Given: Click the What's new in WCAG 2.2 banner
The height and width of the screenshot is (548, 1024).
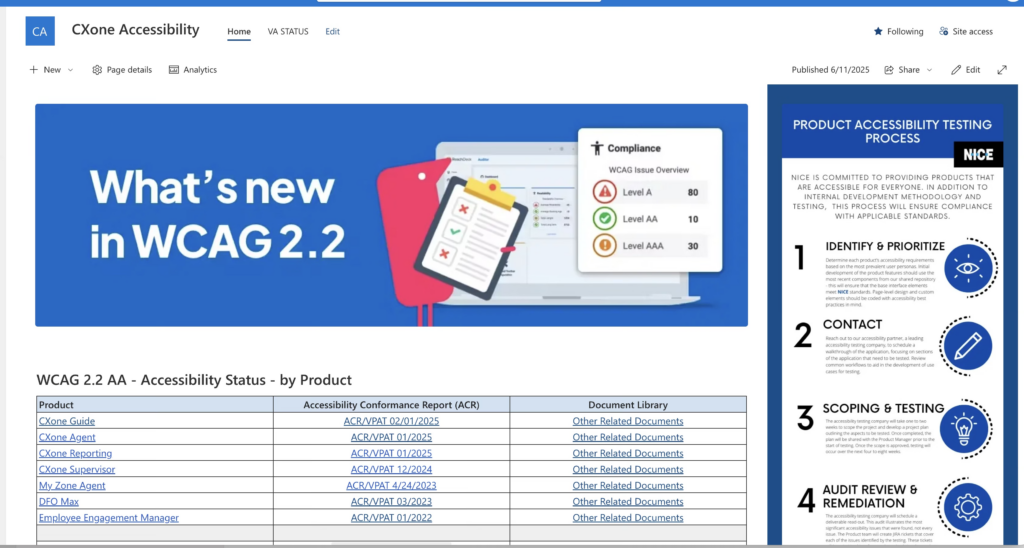Looking at the screenshot, I should [391, 214].
